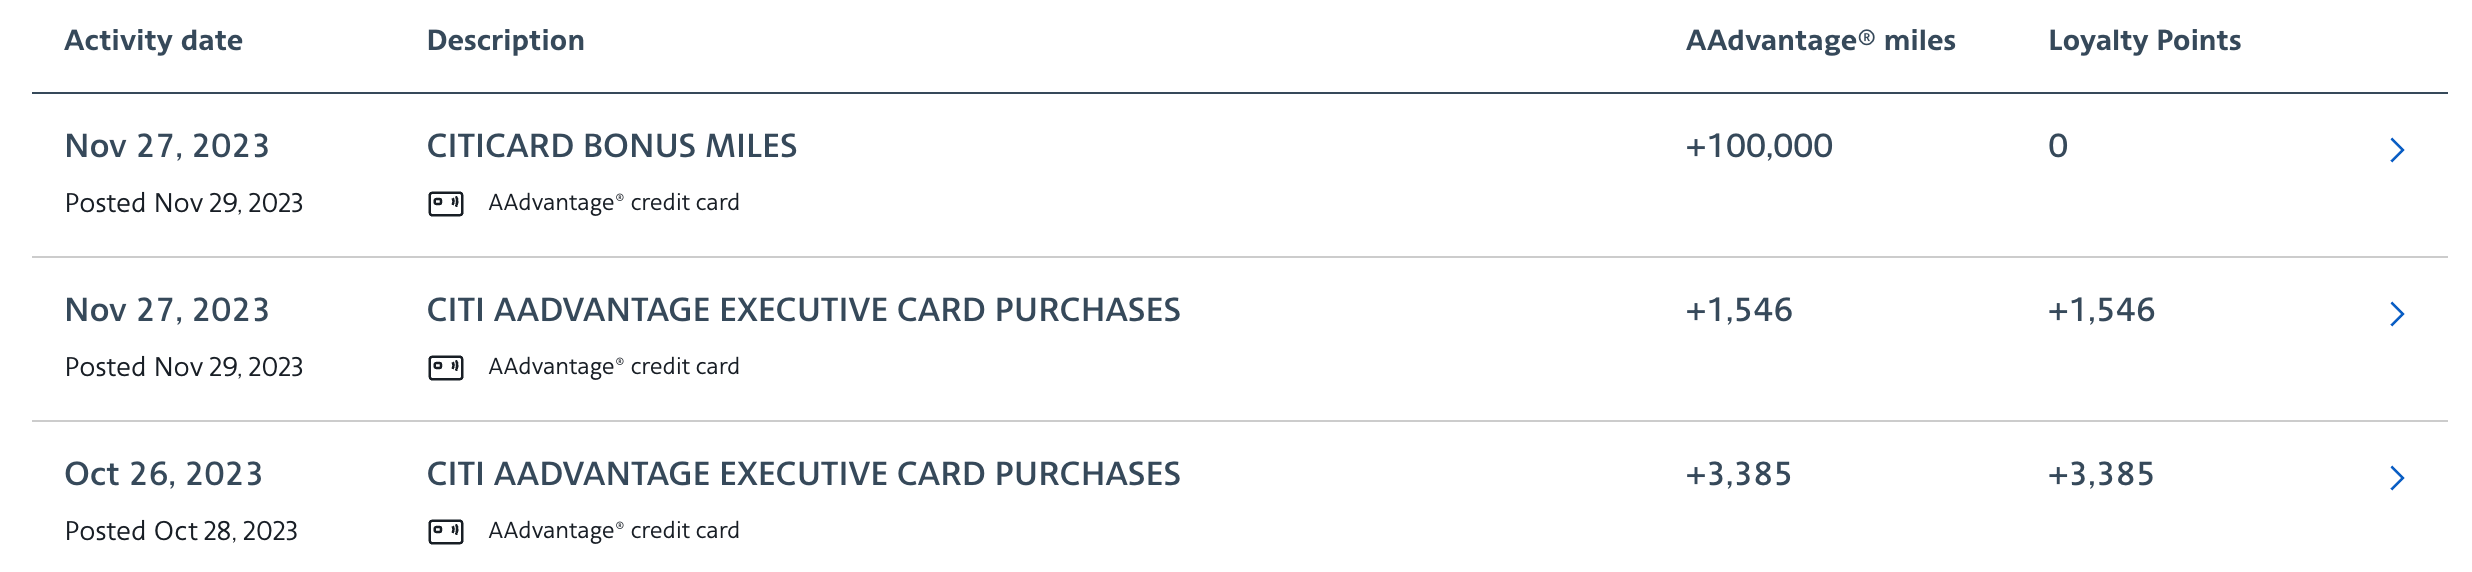Select the AAdvantage miles column header
Viewport: 2472px width, 572px height.
click(1820, 41)
